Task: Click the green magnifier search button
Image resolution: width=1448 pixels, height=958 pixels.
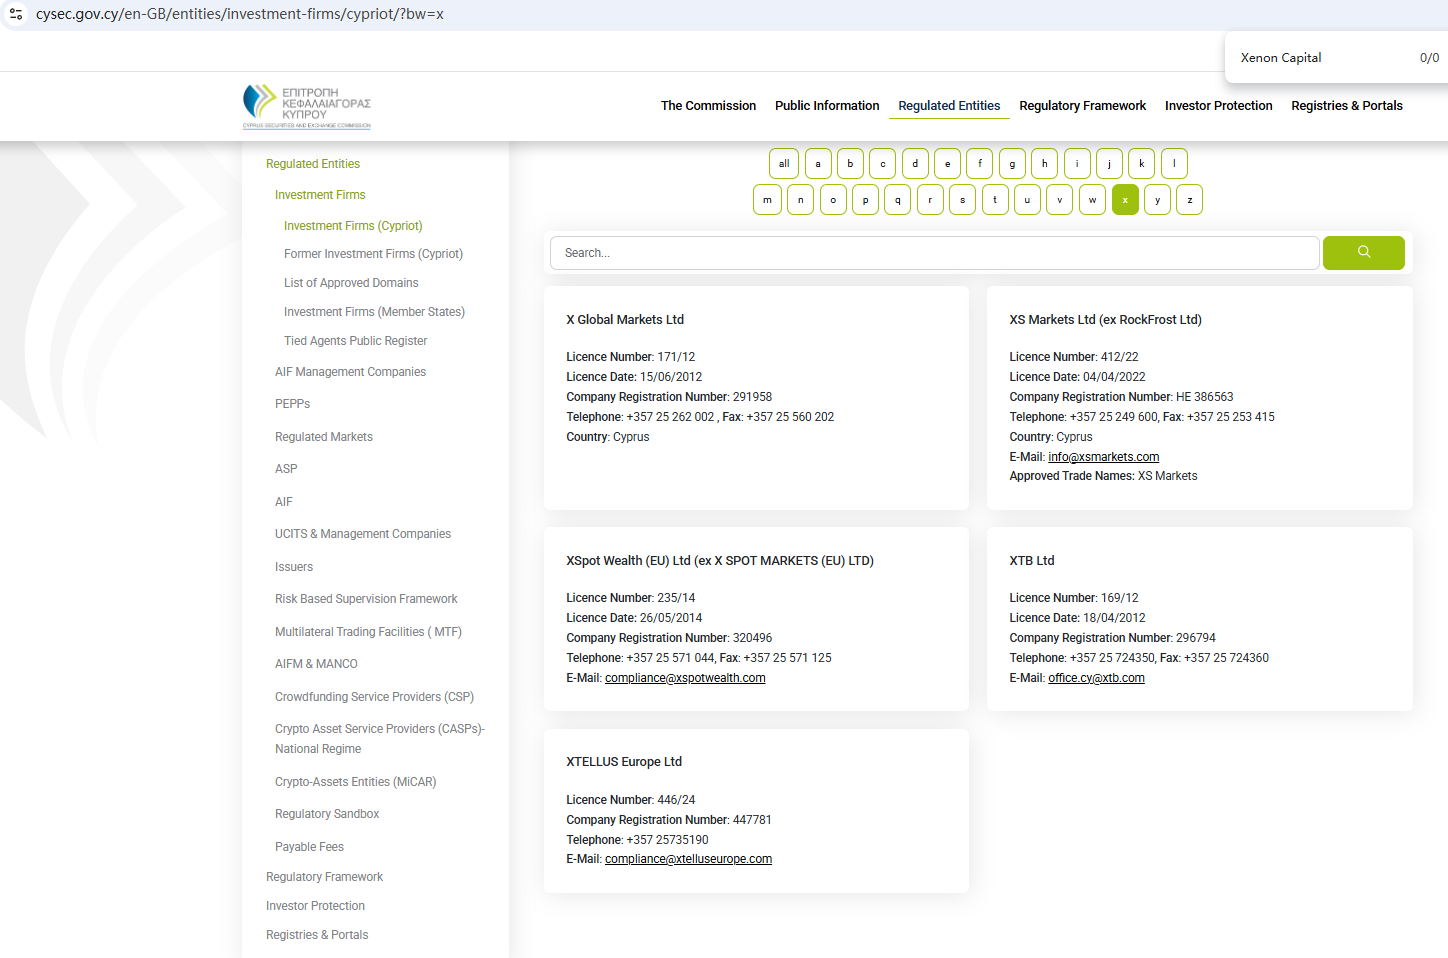Action: click(x=1363, y=253)
